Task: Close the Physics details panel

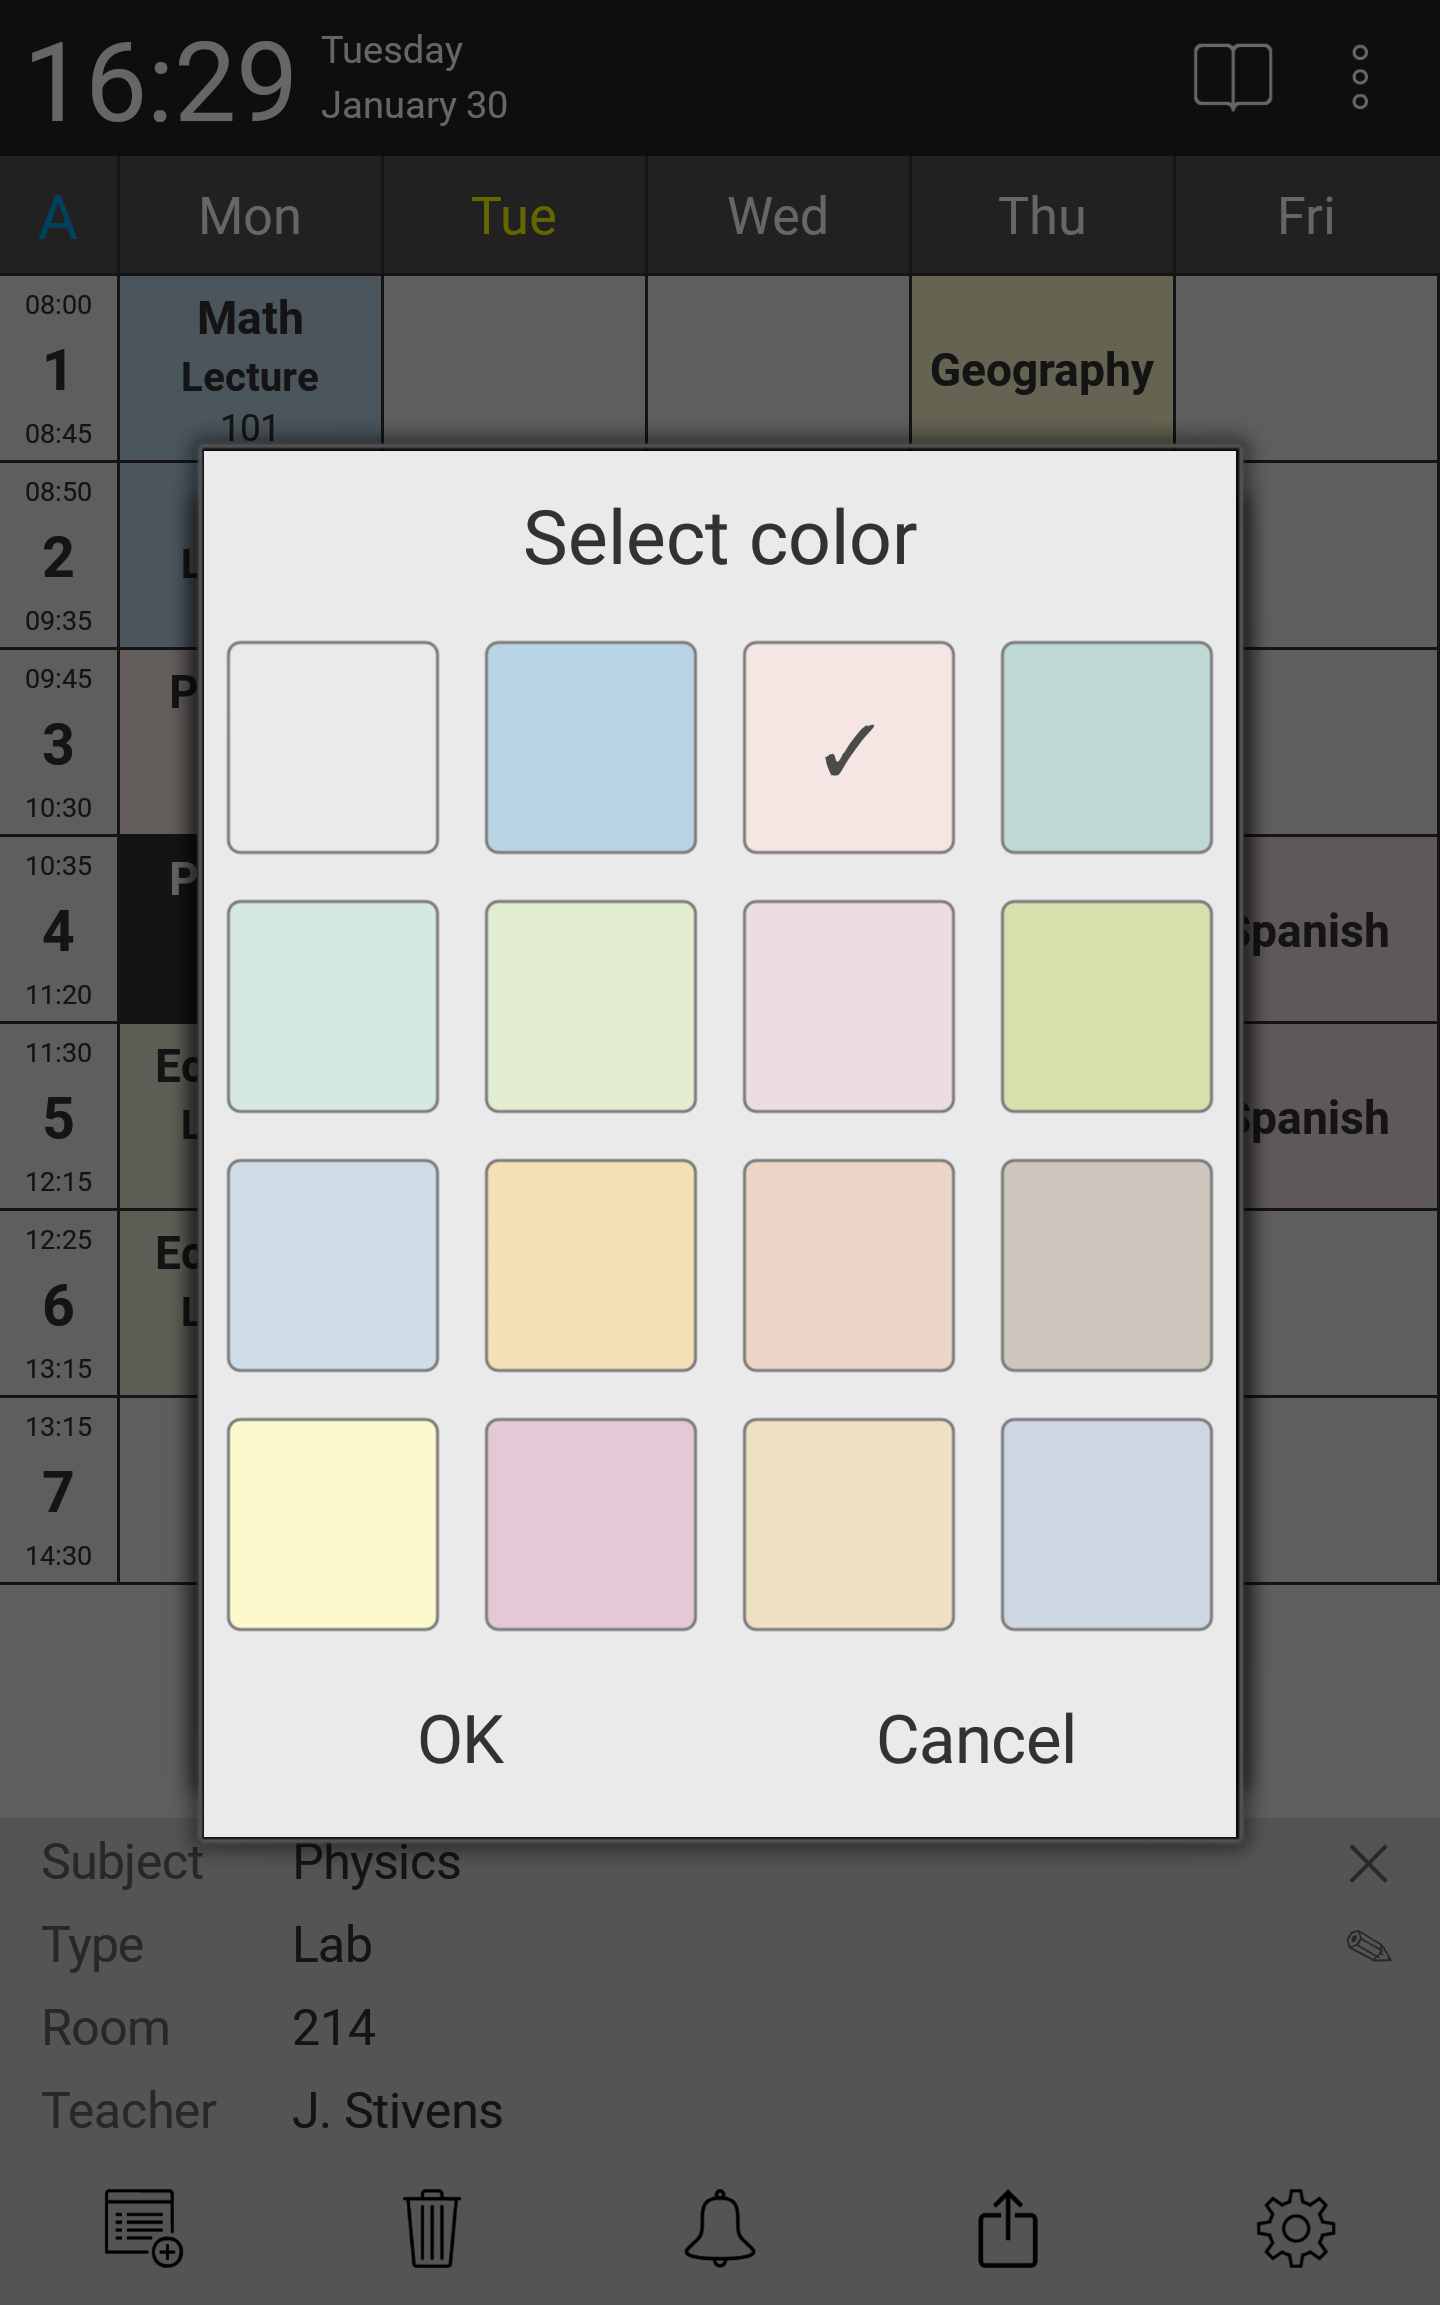Action: point(1368,1864)
